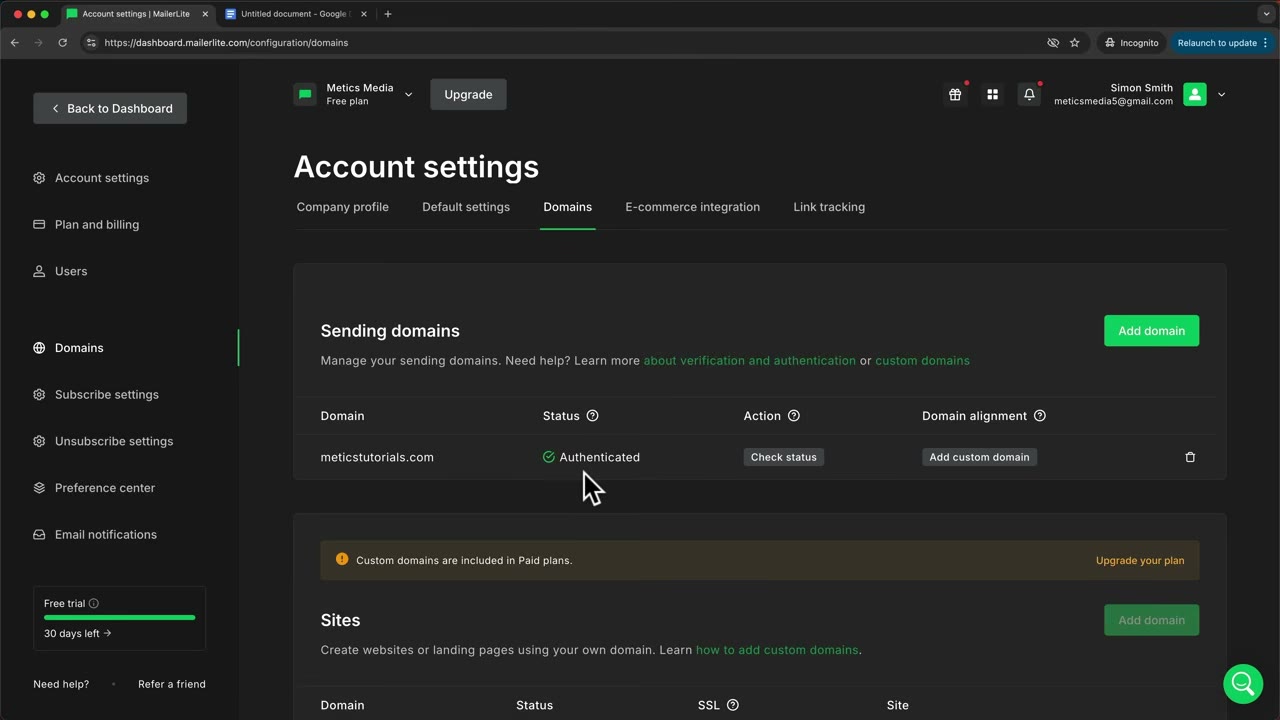Click the Add domain button in Sending domains
Image resolution: width=1280 pixels, height=720 pixels.
tap(1151, 331)
